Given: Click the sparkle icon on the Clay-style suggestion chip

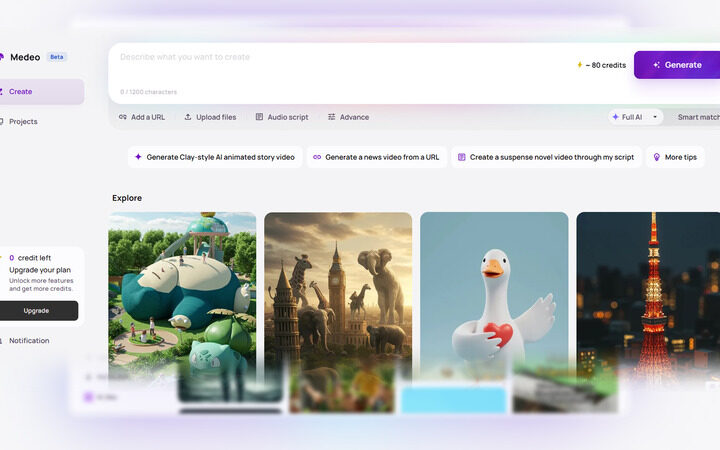Looking at the screenshot, I should [x=138, y=157].
